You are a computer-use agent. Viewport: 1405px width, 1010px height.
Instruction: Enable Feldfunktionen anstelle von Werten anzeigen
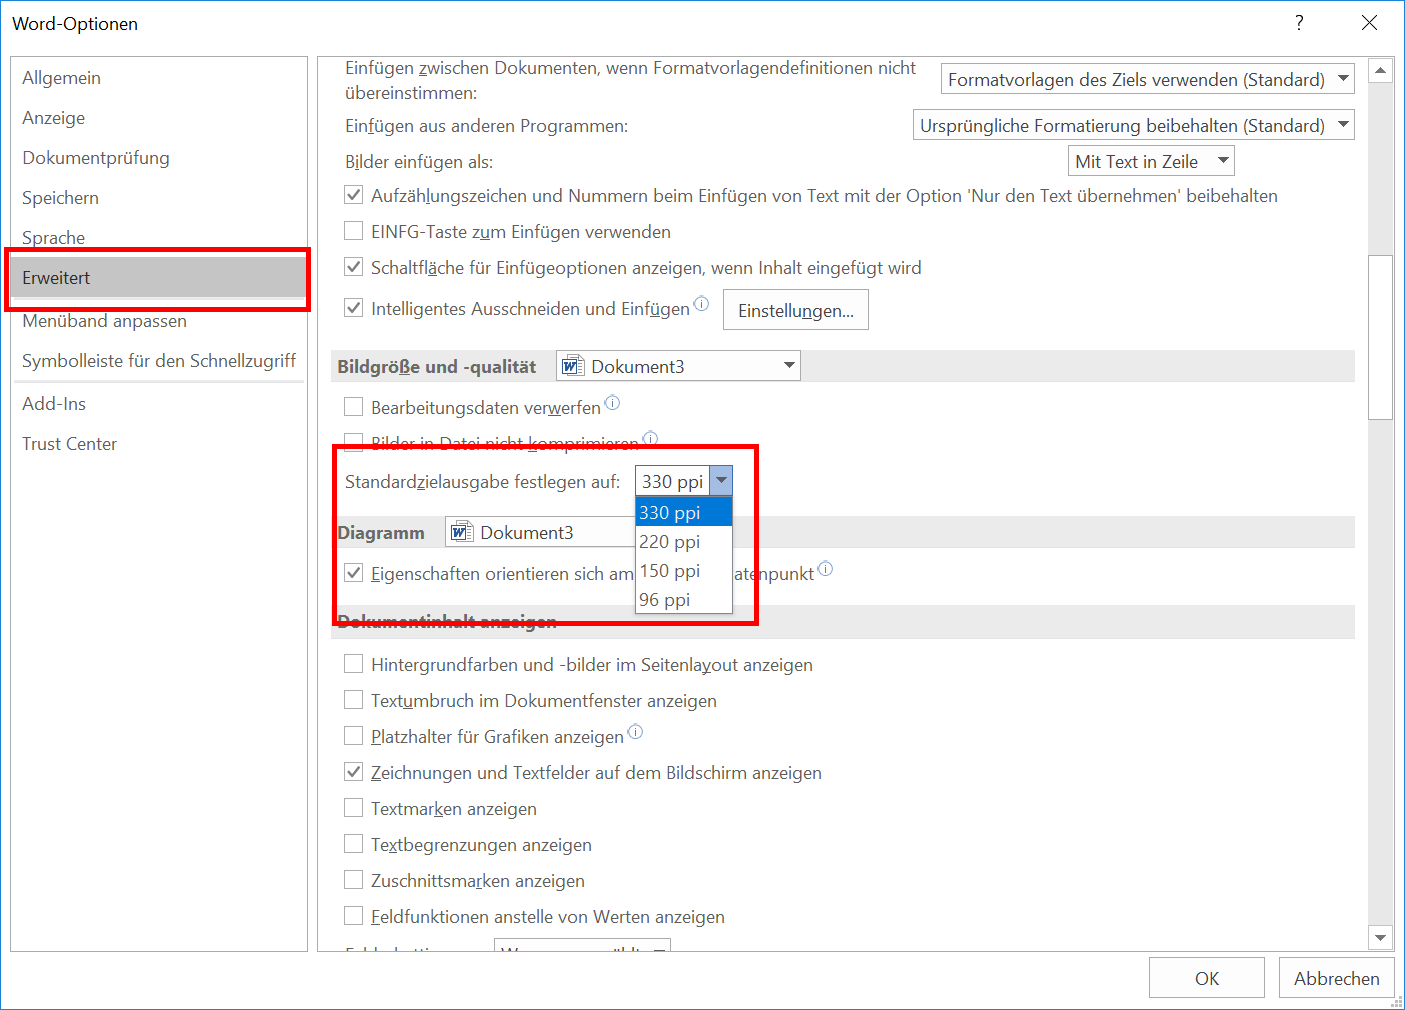pyautogui.click(x=353, y=916)
